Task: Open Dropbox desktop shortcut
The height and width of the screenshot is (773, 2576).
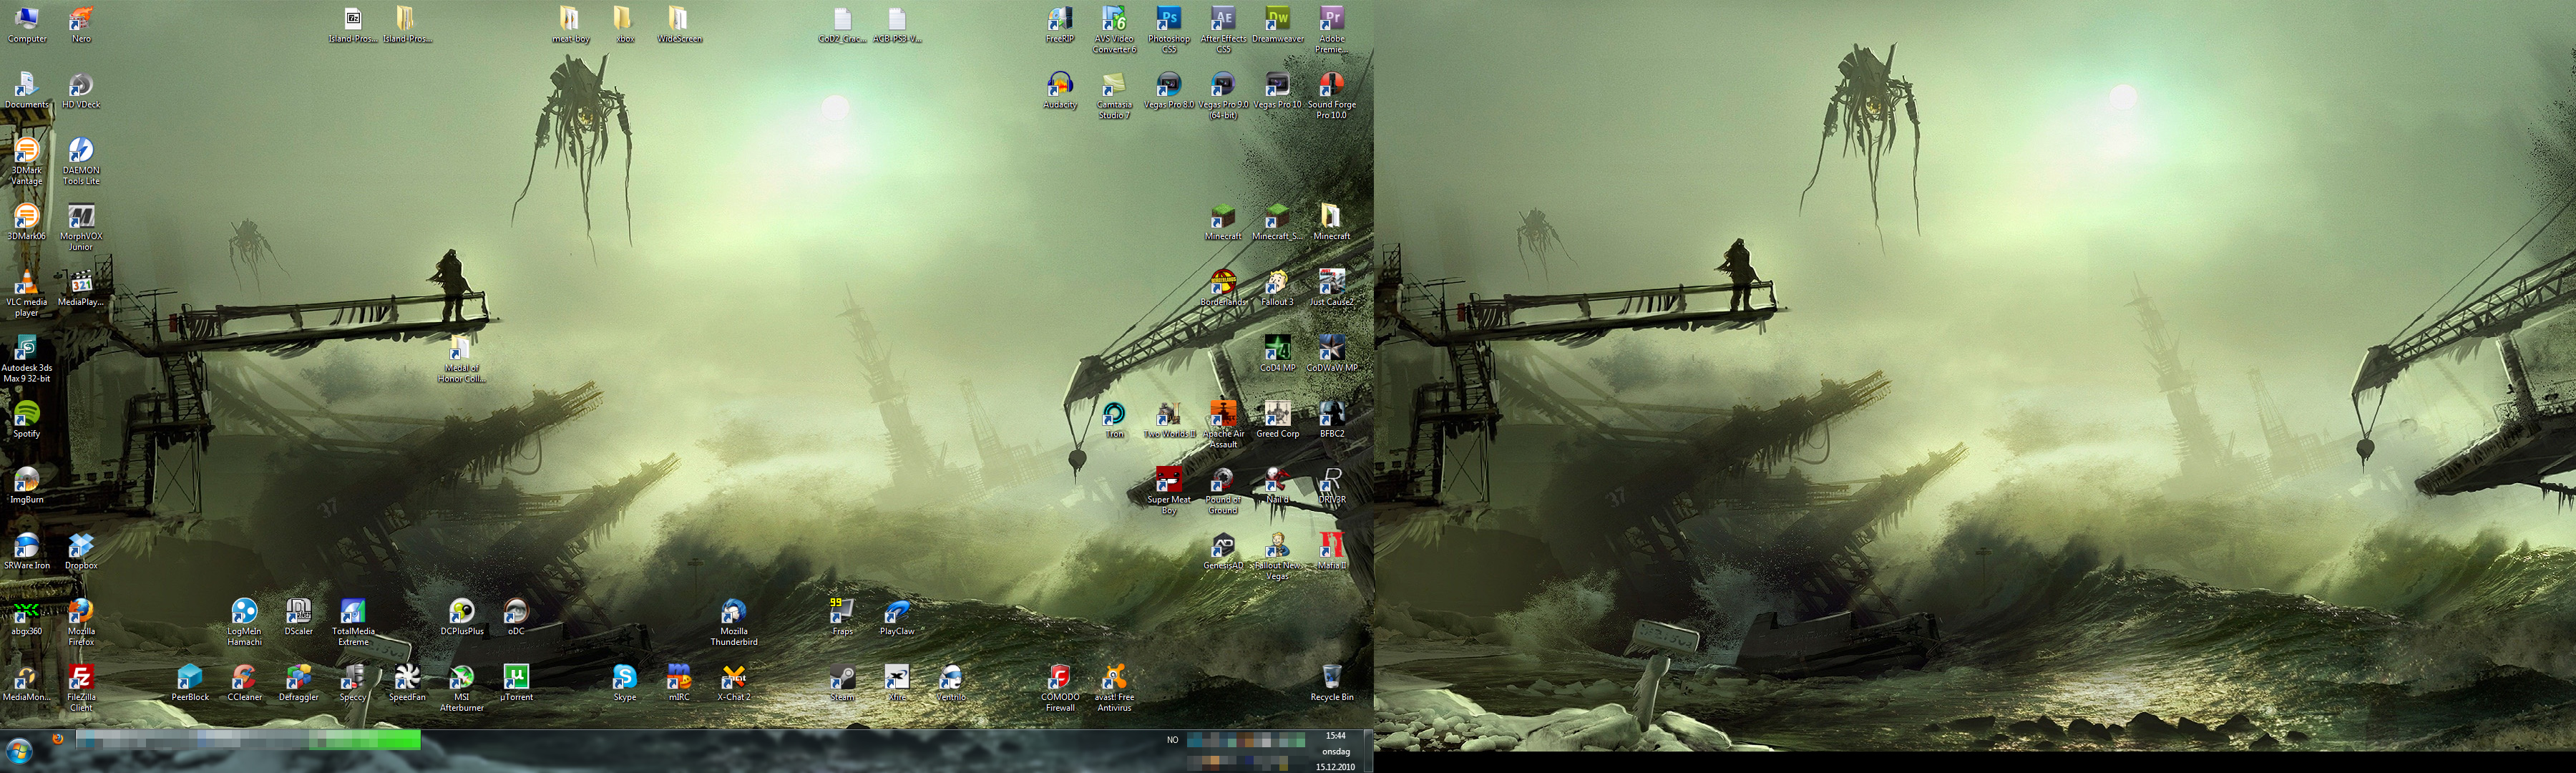Action: pos(81,552)
